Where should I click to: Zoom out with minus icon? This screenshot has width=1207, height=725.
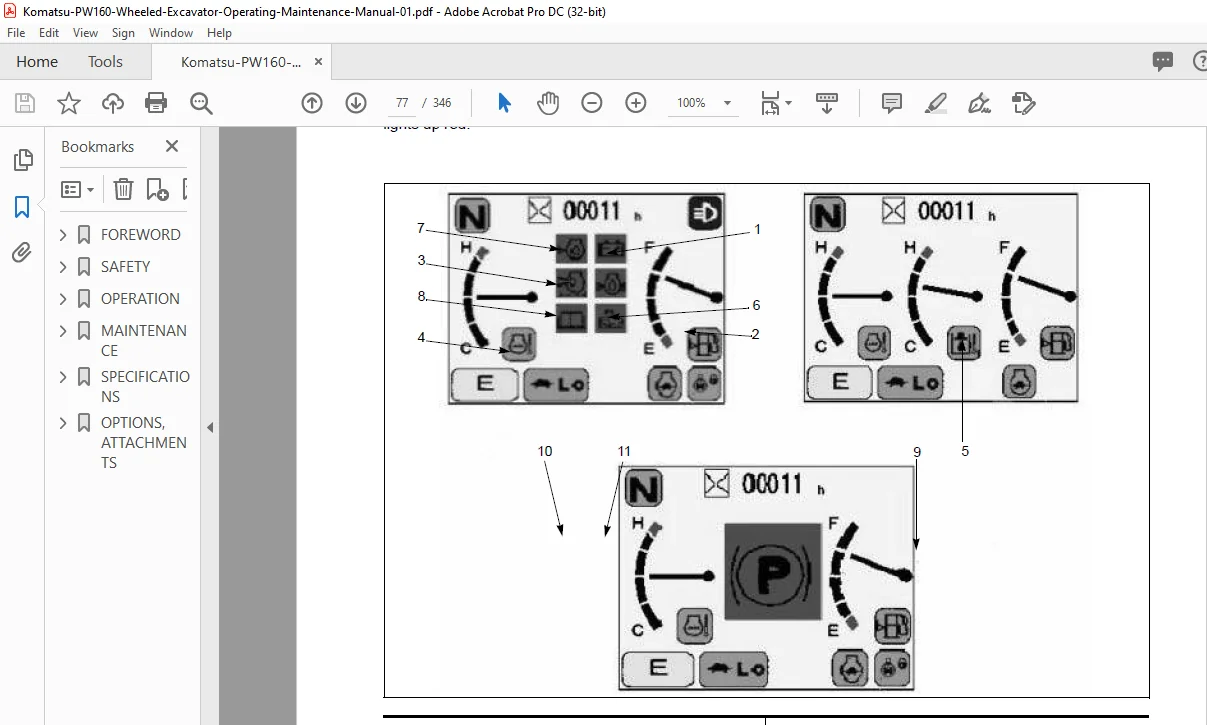pos(592,103)
